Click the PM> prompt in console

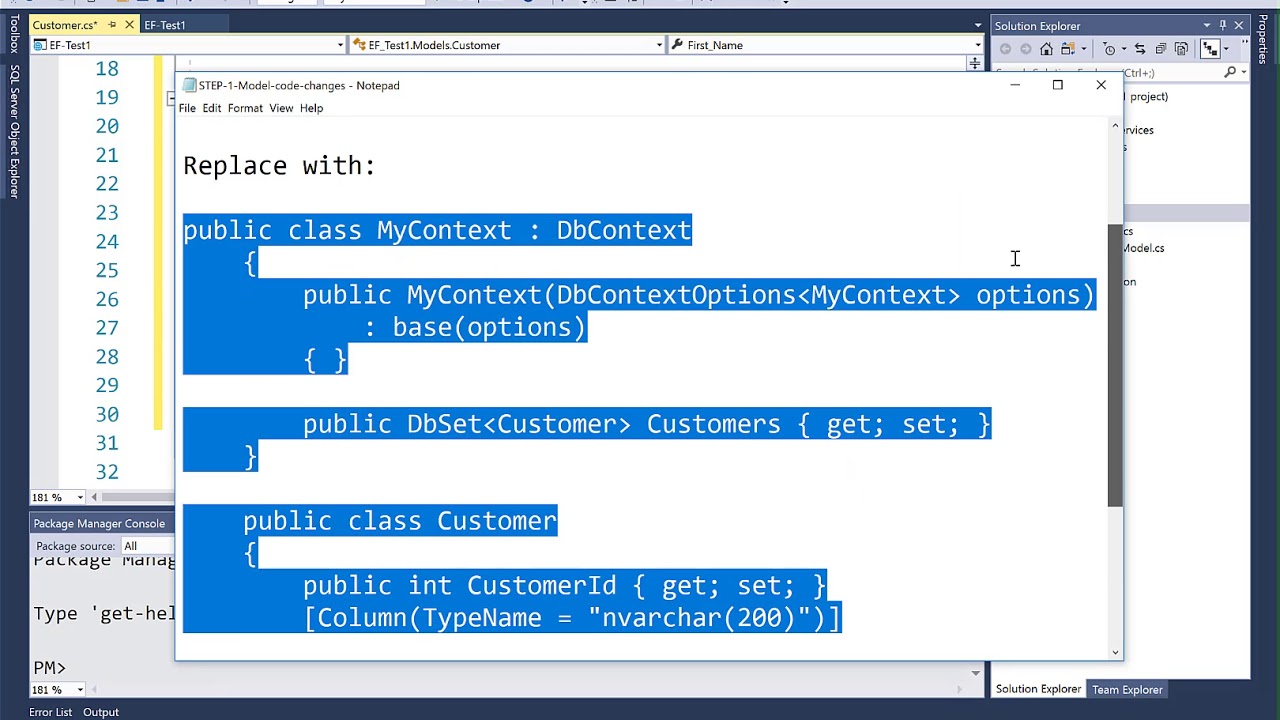pos(50,667)
